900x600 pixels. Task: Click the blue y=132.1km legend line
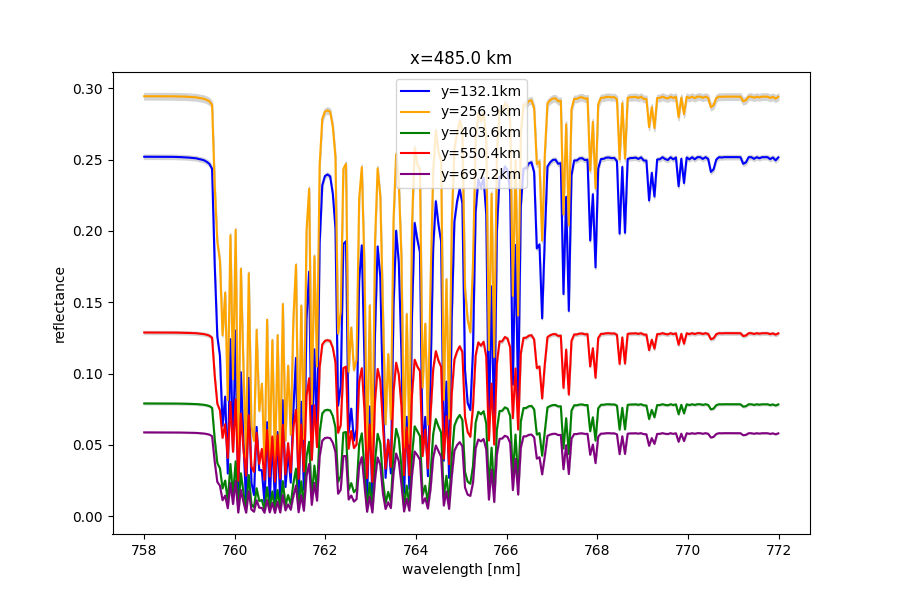pyautogui.click(x=414, y=91)
